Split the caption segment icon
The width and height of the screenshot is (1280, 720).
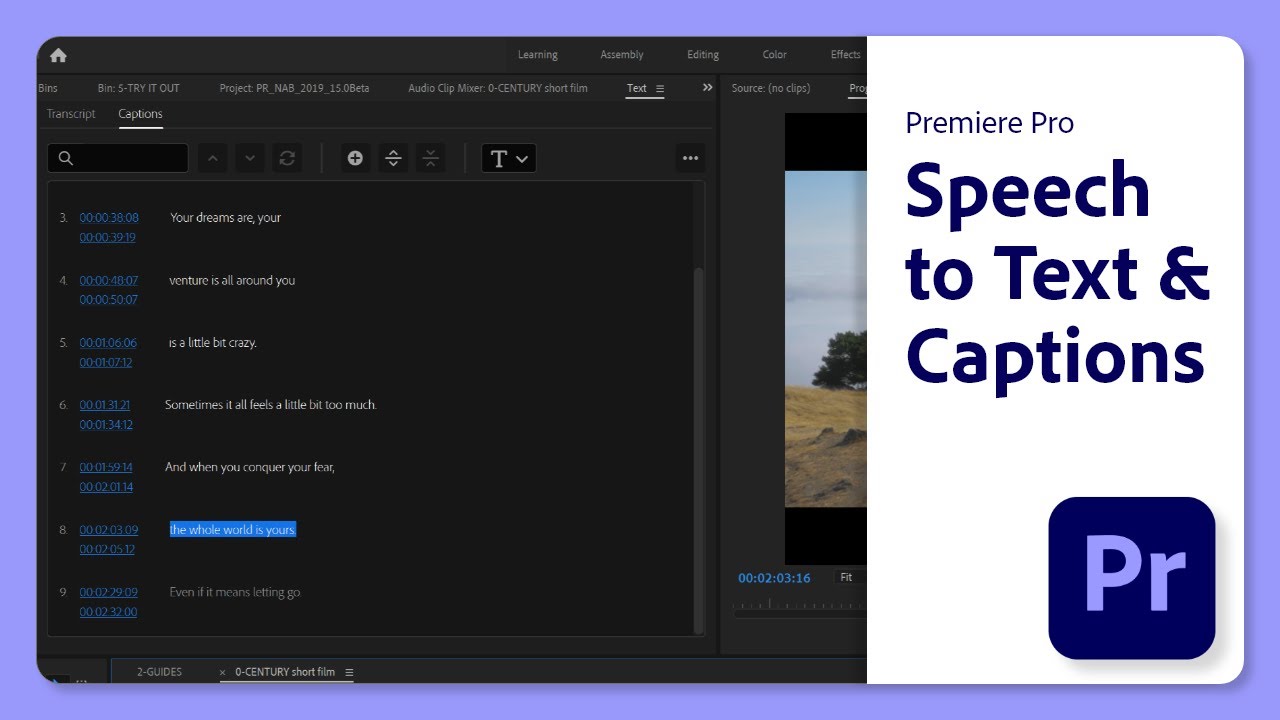(393, 158)
